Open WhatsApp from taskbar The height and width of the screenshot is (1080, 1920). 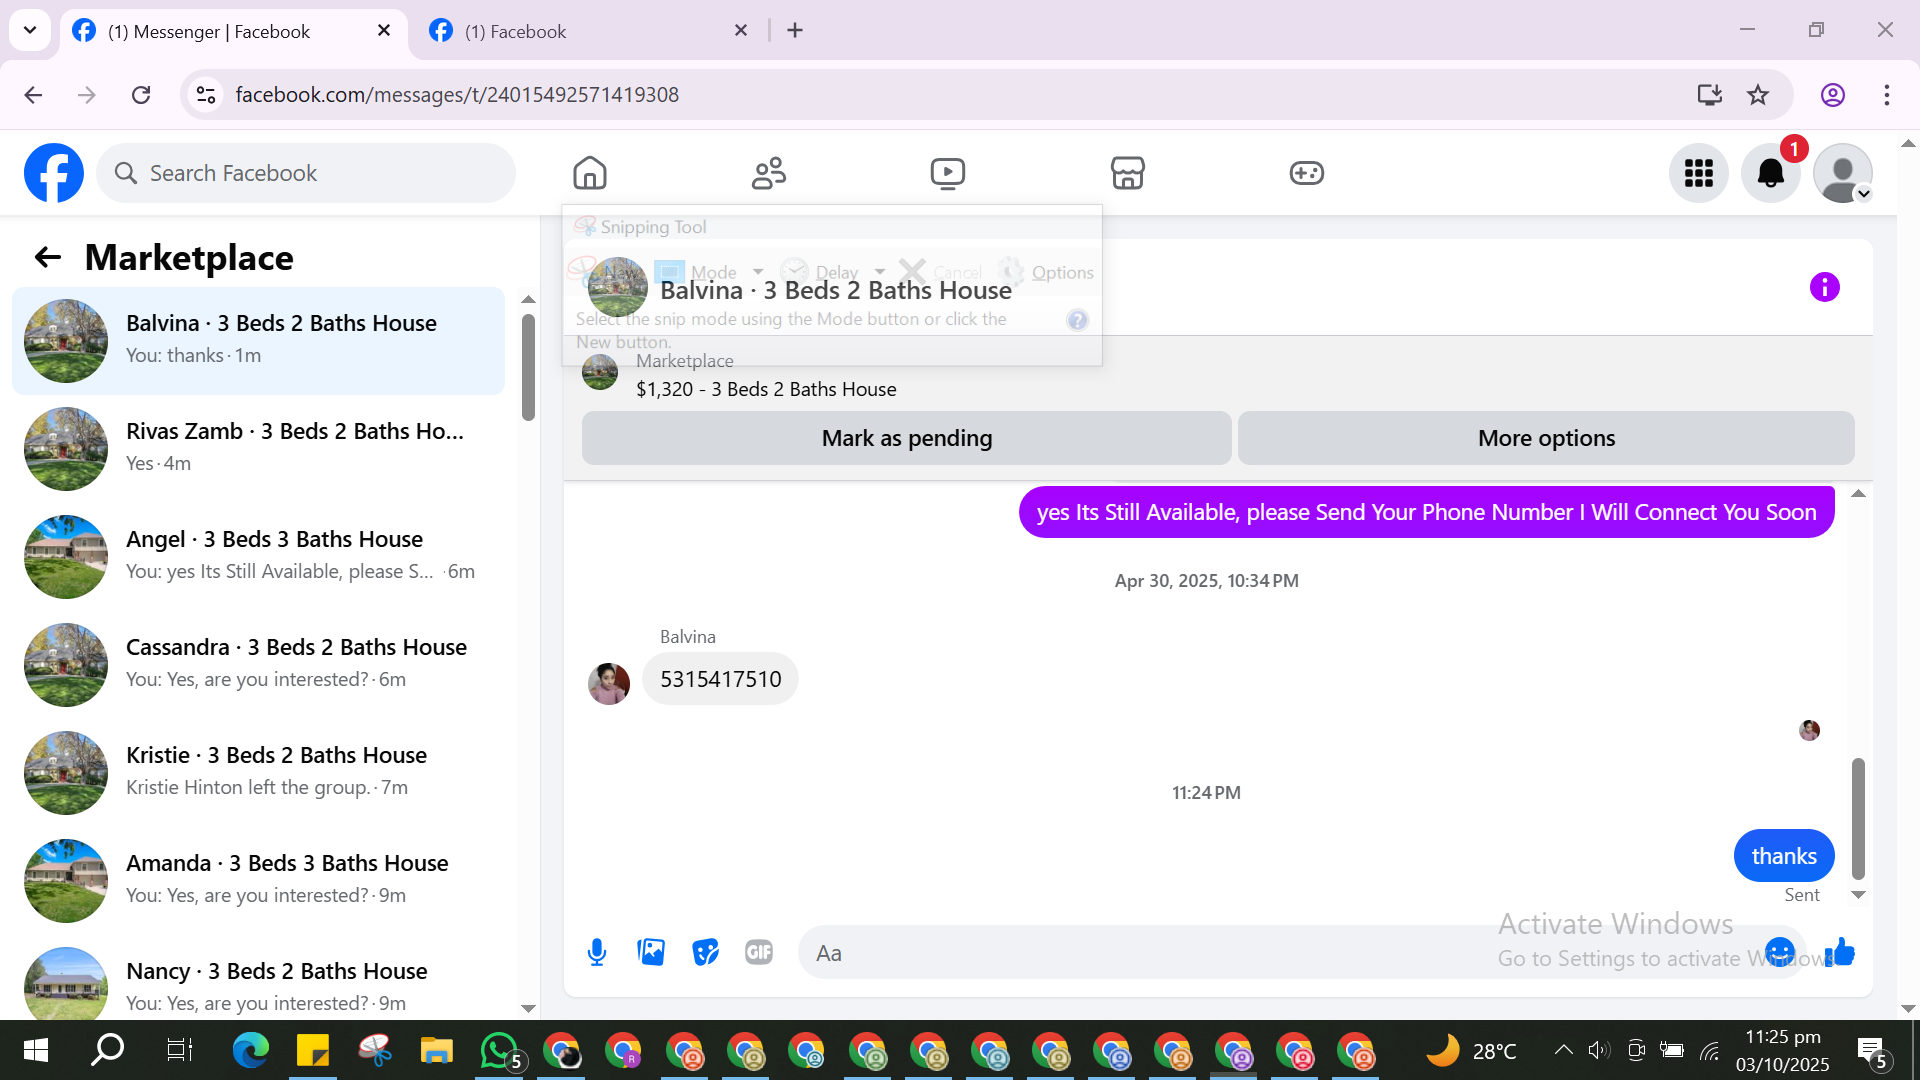tap(499, 1051)
